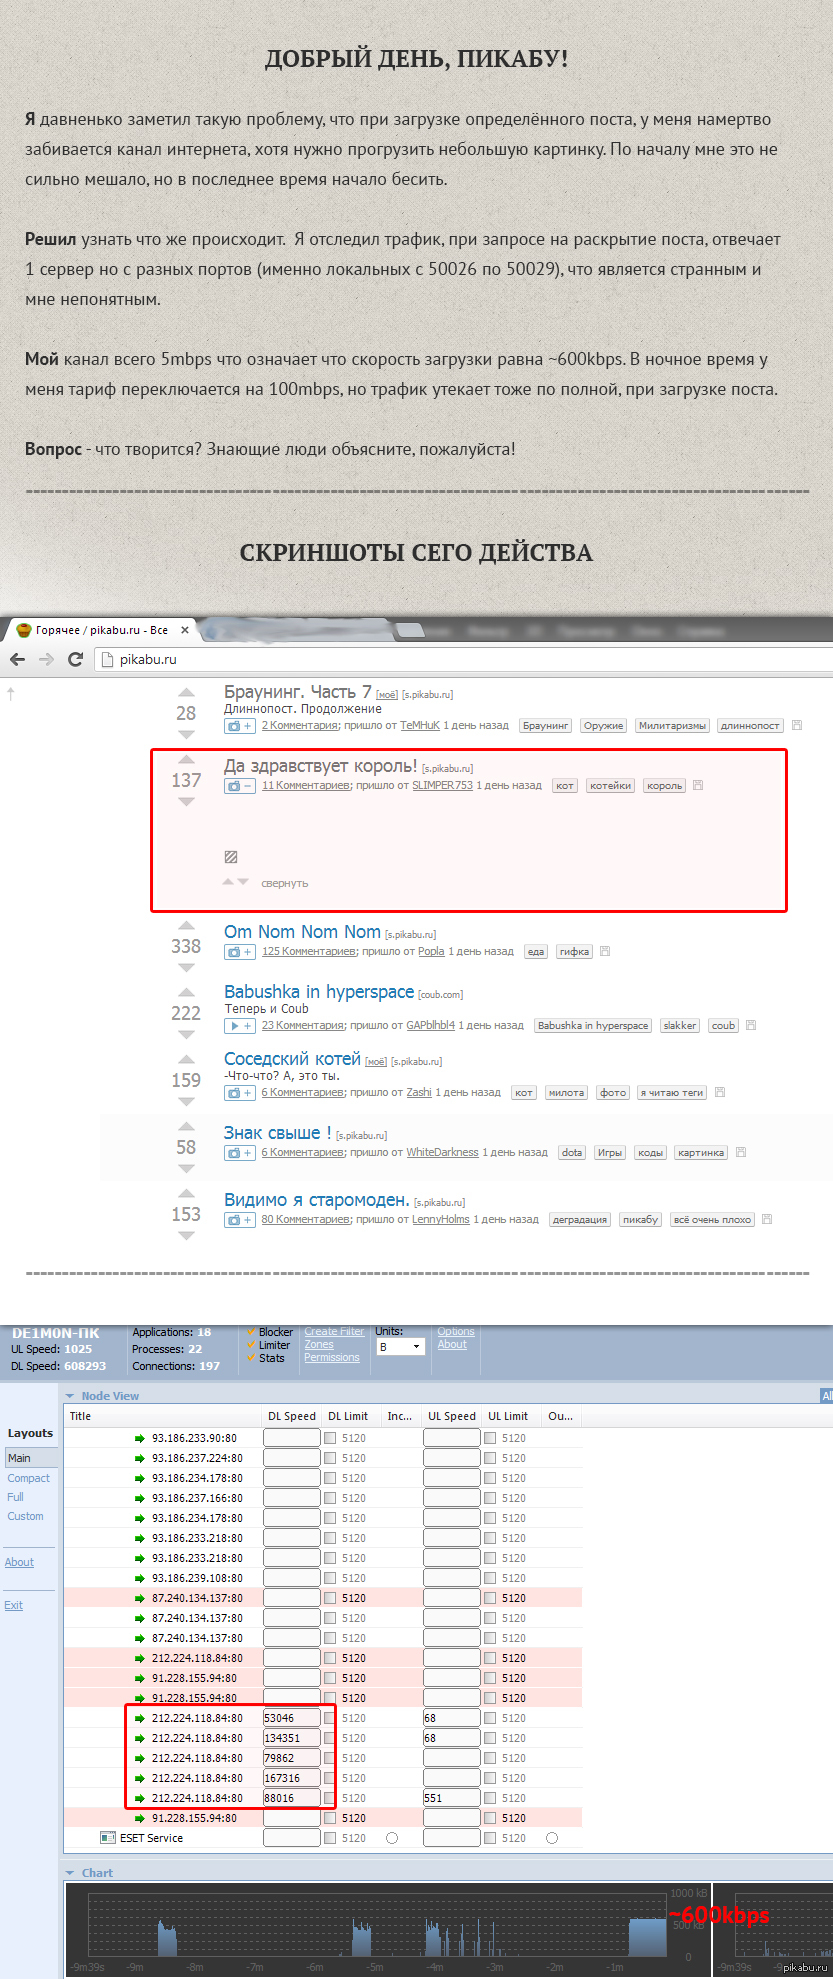Upvote the 'Om Nom Nom Nom' post
The width and height of the screenshot is (833, 1979).
(x=186, y=925)
